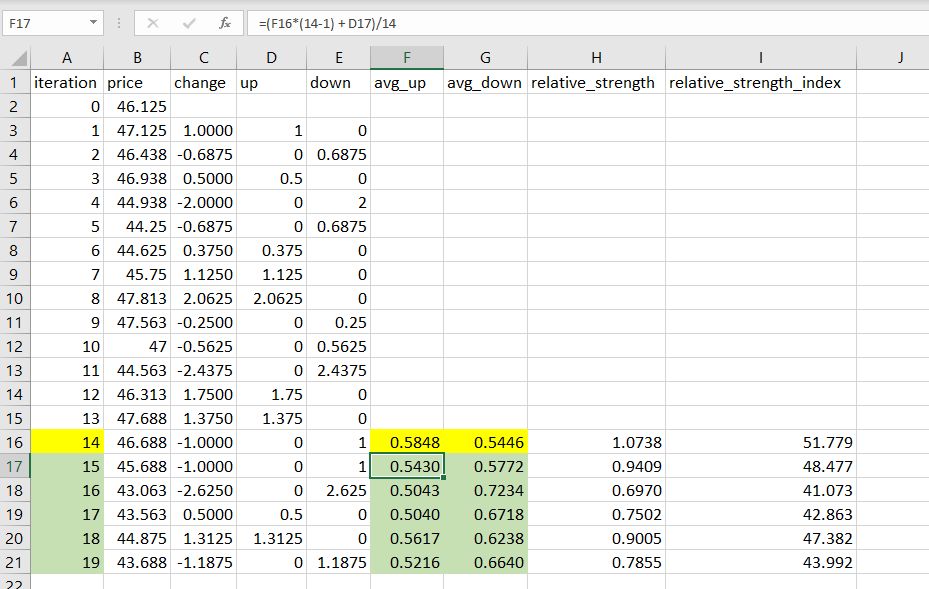Select row 21 header
929x589 pixels.
[14, 562]
